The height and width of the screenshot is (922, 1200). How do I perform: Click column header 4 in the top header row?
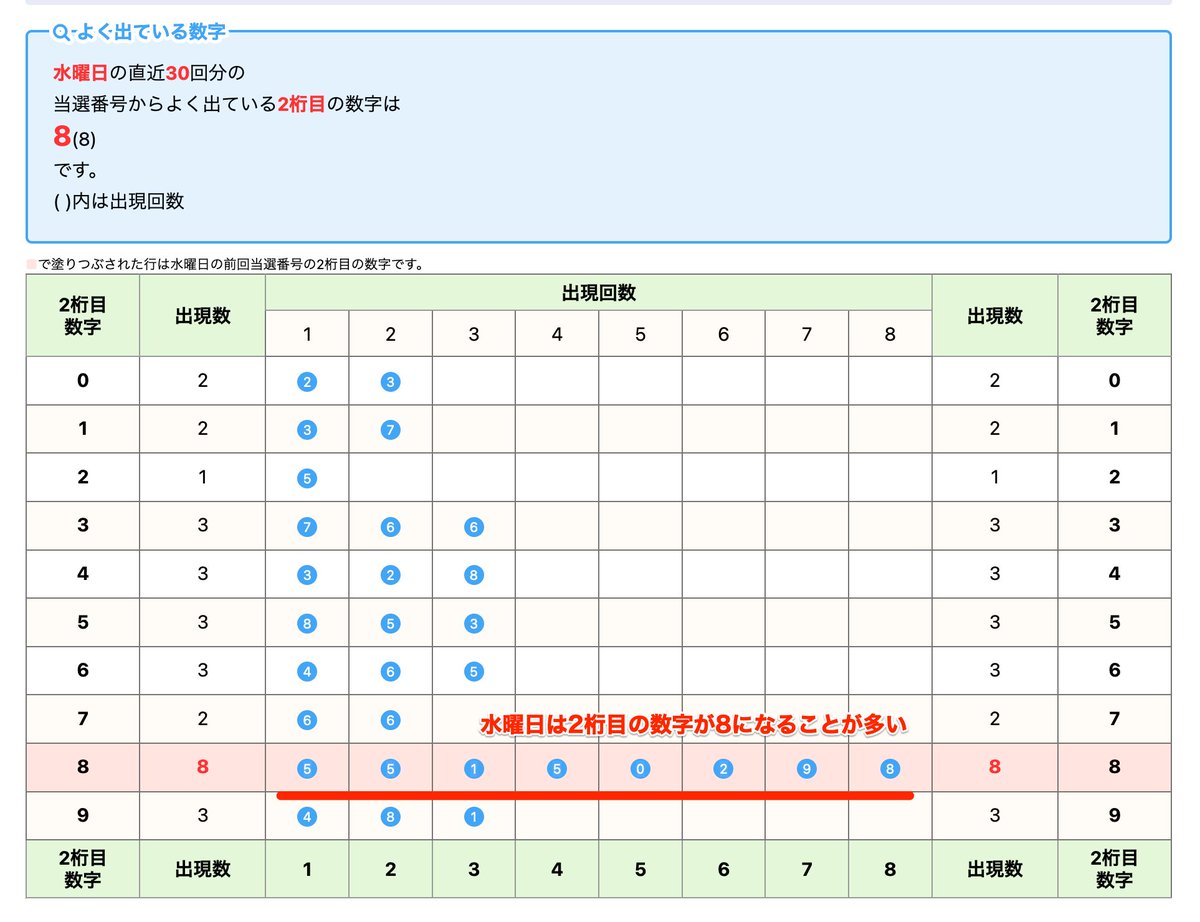557,334
